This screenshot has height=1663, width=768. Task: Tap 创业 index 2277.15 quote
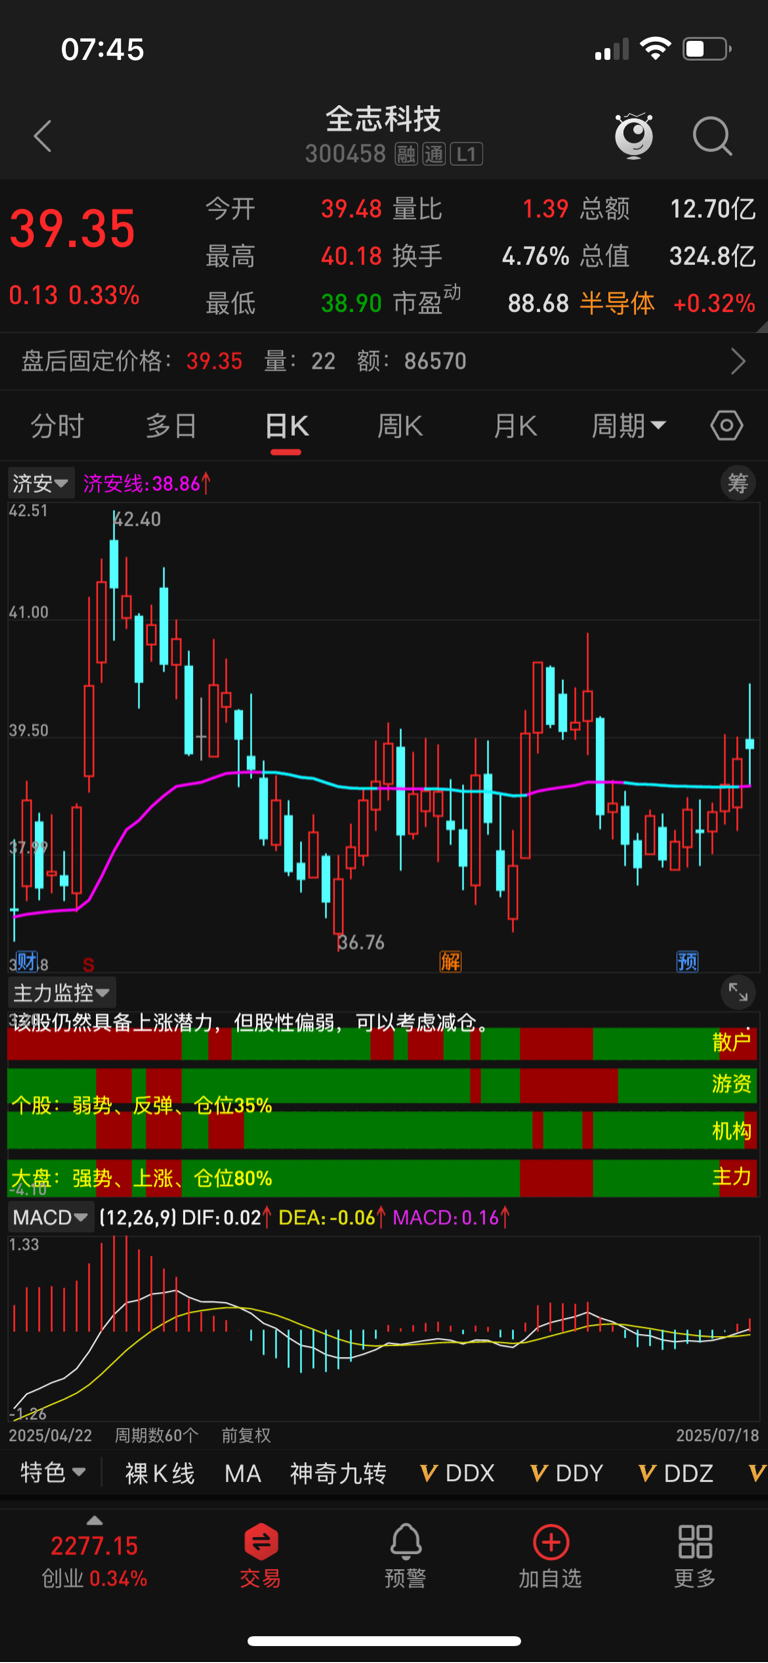pos(94,1562)
